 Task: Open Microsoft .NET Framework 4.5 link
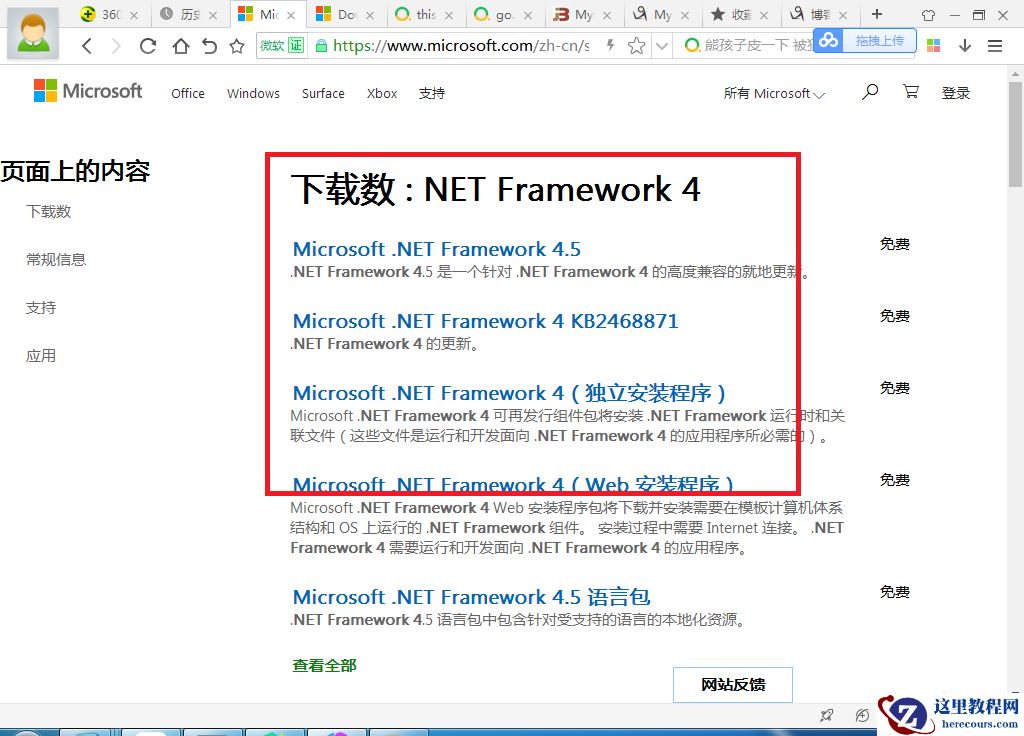436,249
